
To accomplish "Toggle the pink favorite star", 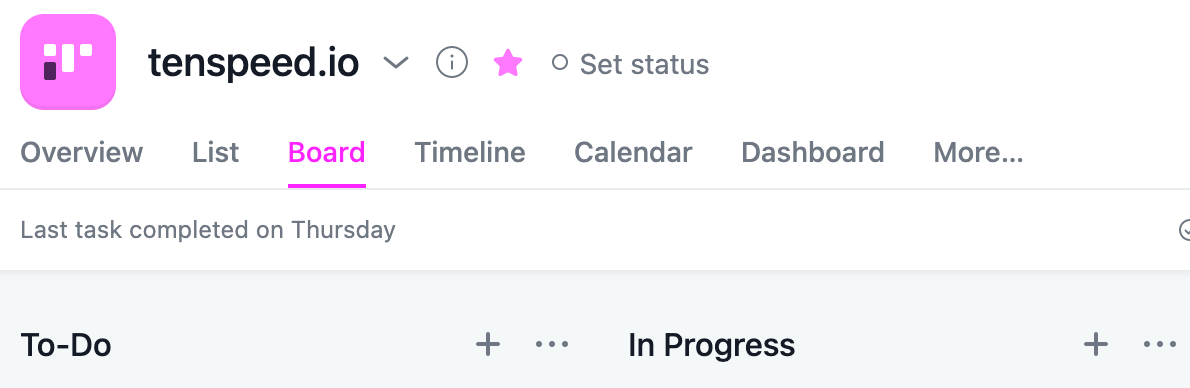I will [x=508, y=63].
